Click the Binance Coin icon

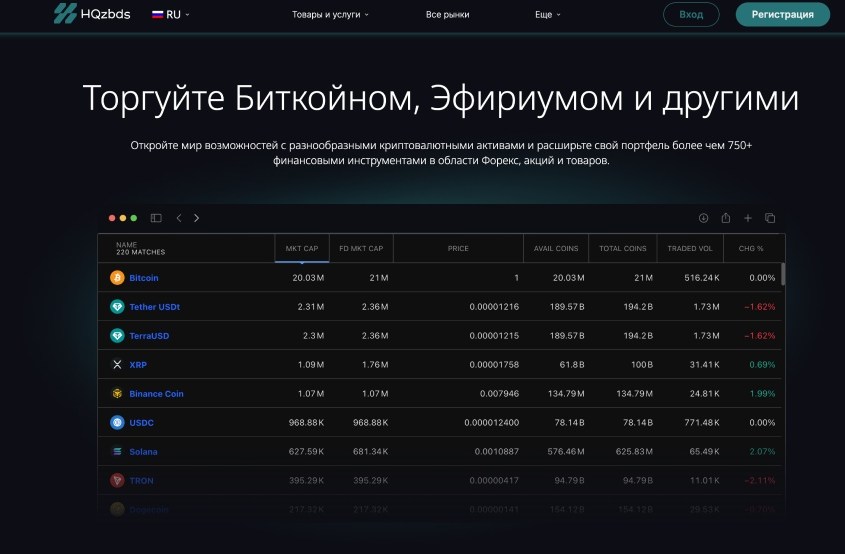click(x=117, y=394)
